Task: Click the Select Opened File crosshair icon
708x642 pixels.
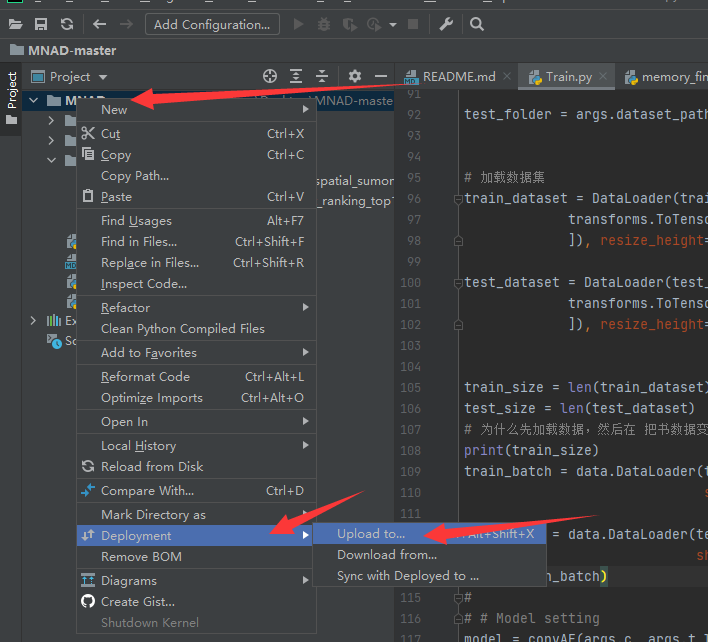Action: click(x=270, y=76)
